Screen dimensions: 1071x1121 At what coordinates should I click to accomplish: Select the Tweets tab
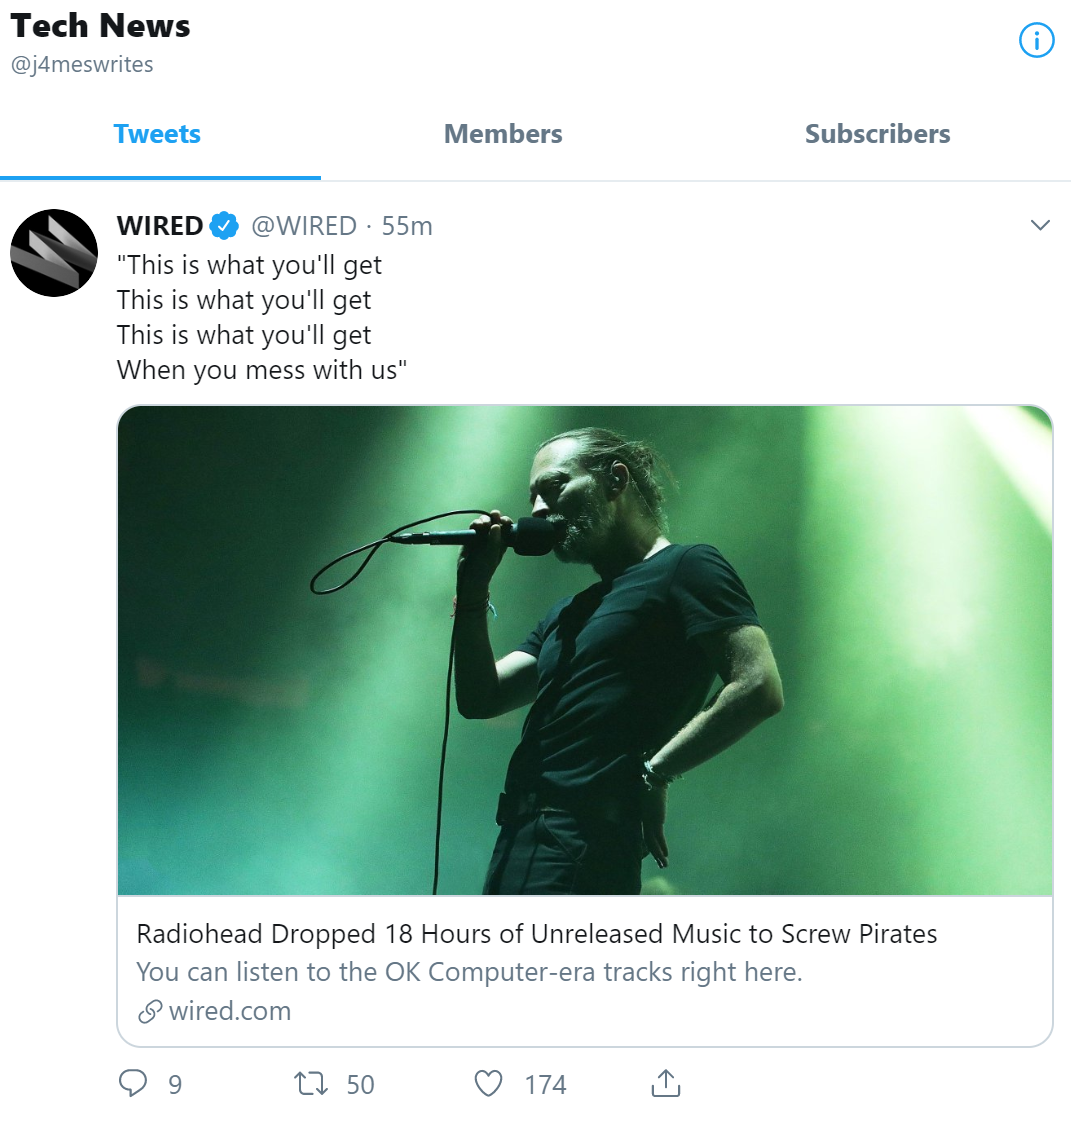[x=157, y=134]
